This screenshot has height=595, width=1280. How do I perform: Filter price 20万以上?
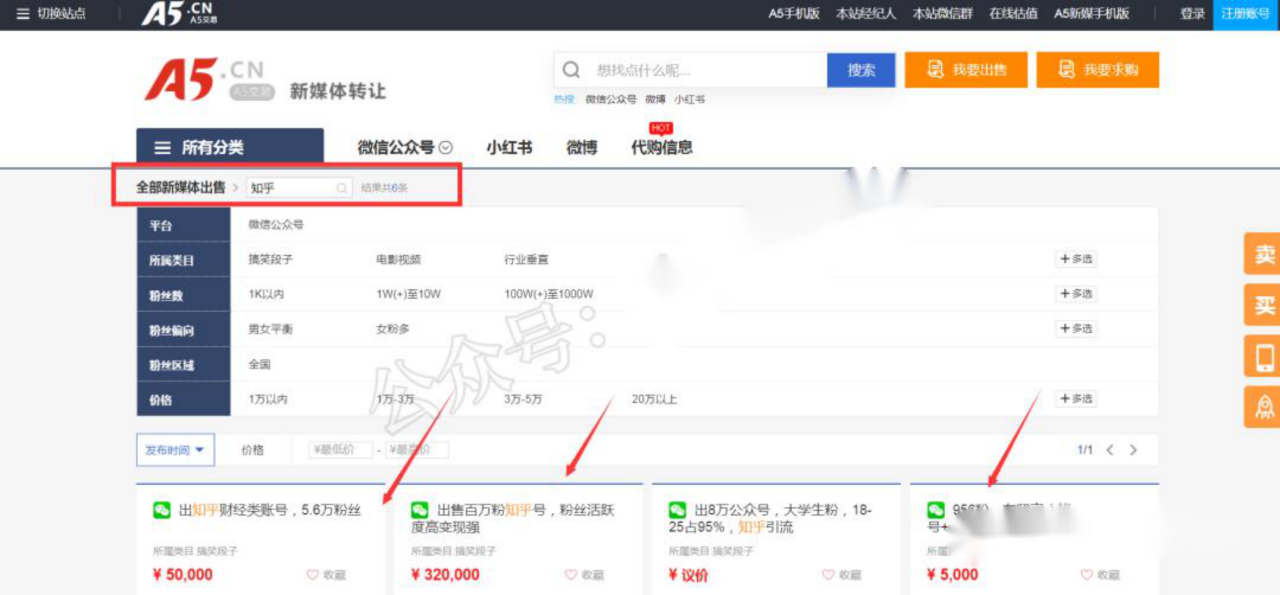654,400
